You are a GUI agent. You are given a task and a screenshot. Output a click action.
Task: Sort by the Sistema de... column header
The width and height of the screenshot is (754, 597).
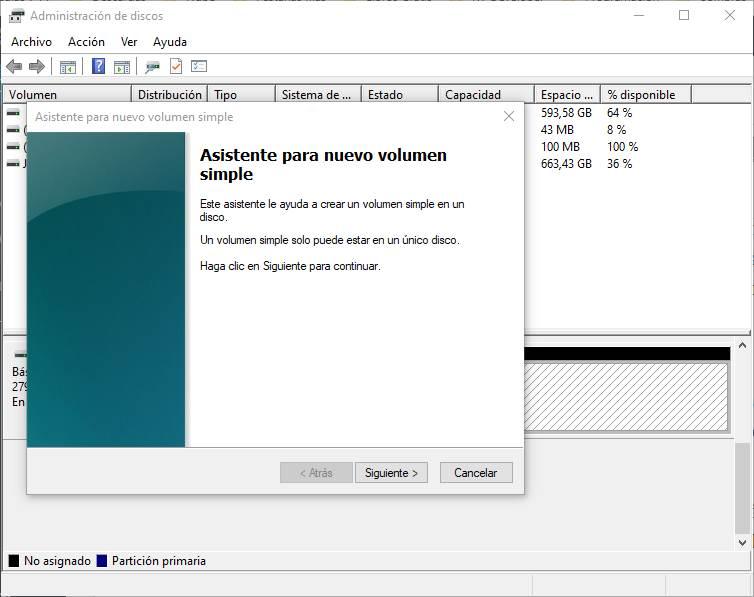tap(318, 94)
